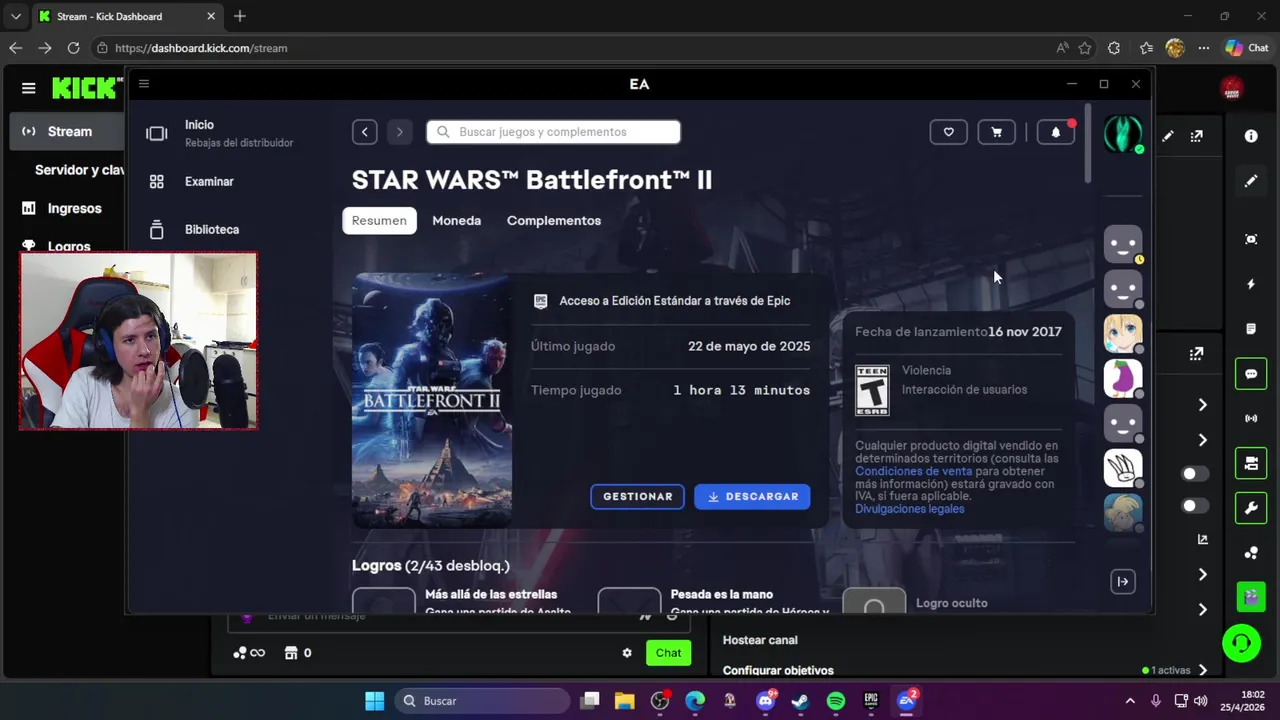
Task: Refresh the browser page
Action: [73, 47]
